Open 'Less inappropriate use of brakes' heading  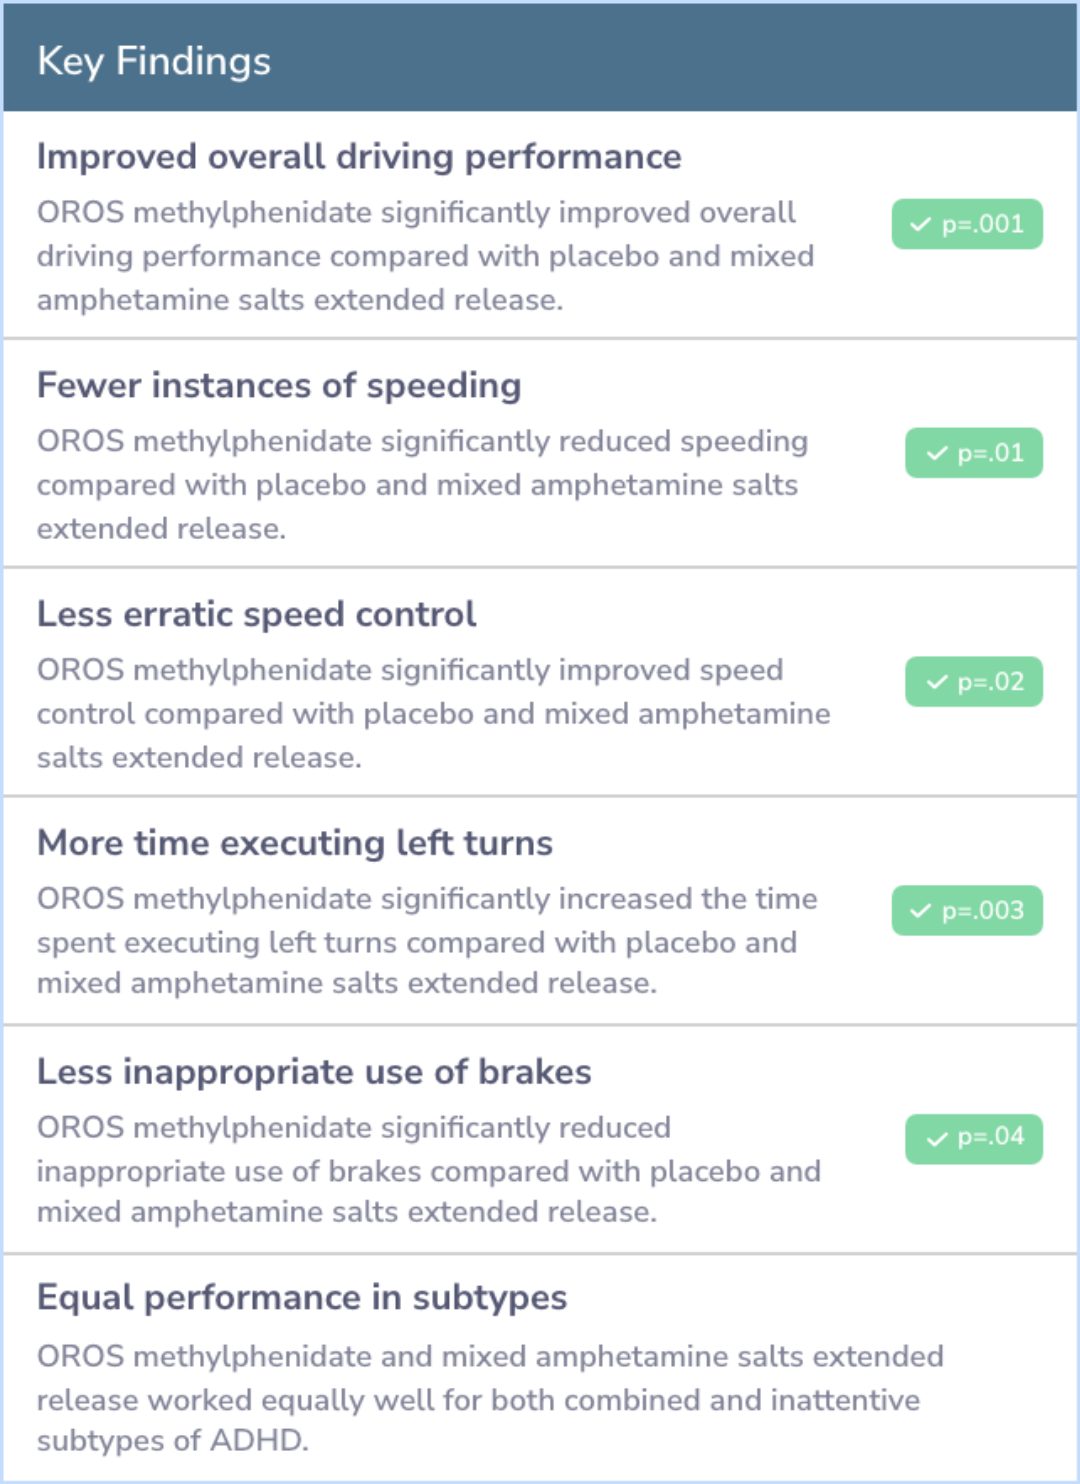[314, 1072]
